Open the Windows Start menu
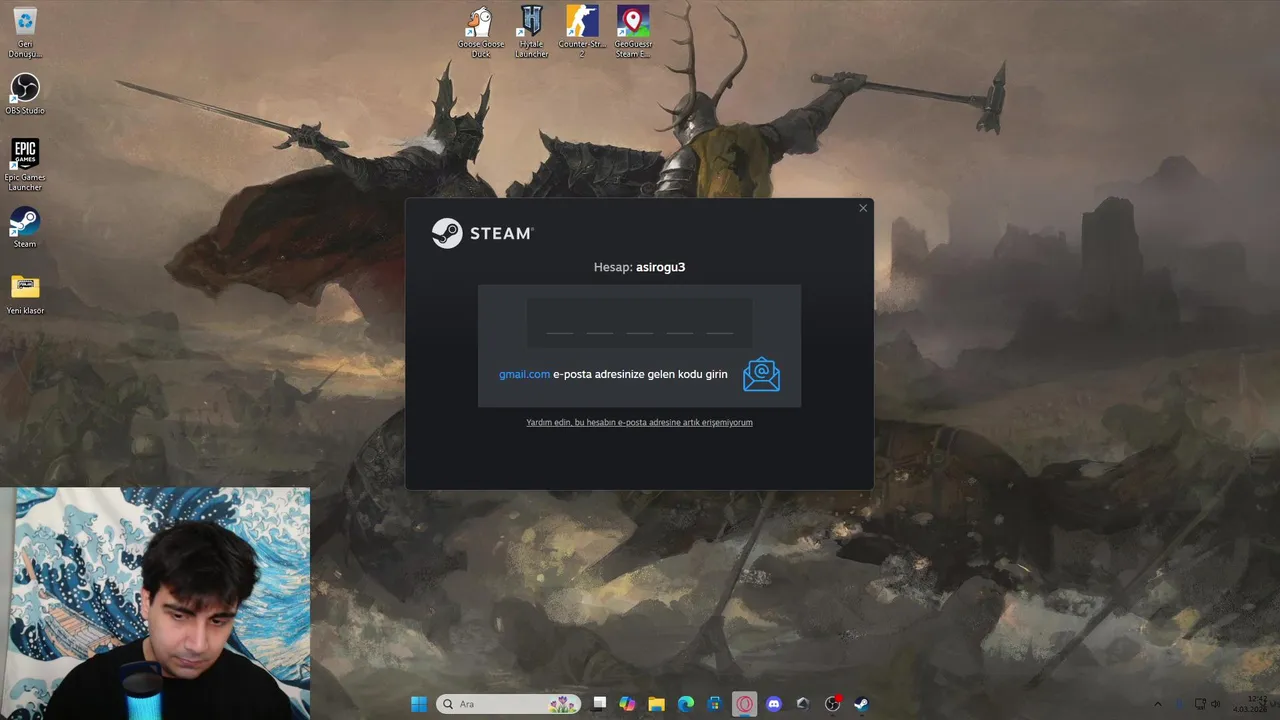The height and width of the screenshot is (720, 1280). point(419,704)
